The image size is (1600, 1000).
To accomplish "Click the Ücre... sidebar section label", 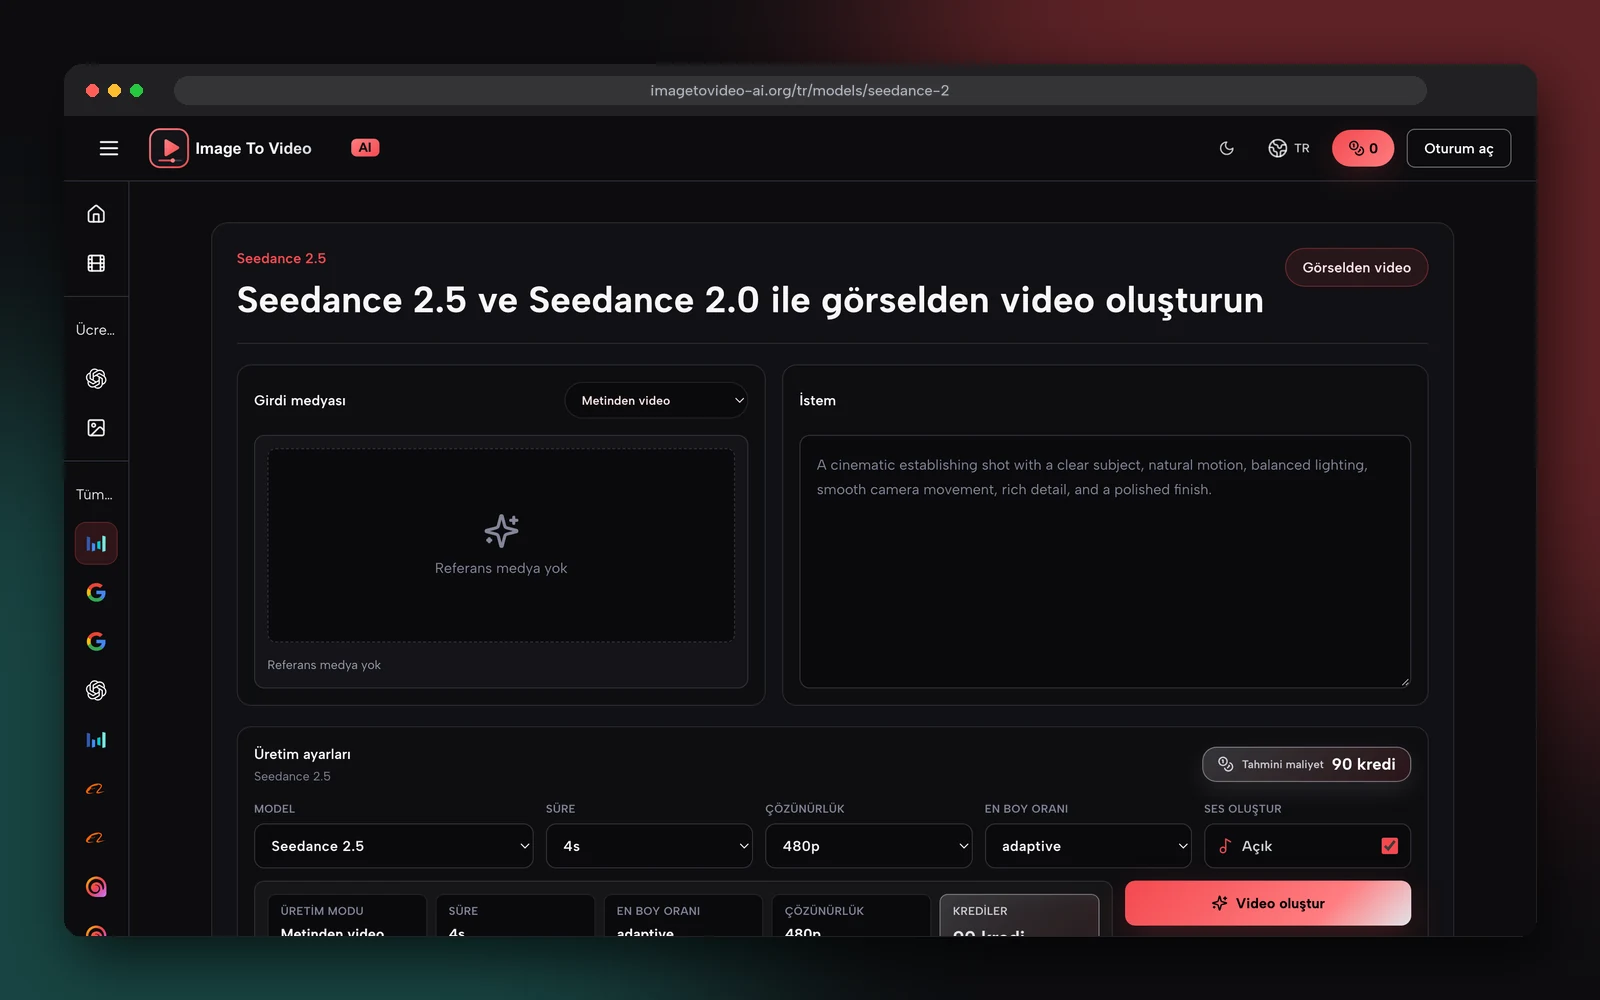I will tap(95, 330).
